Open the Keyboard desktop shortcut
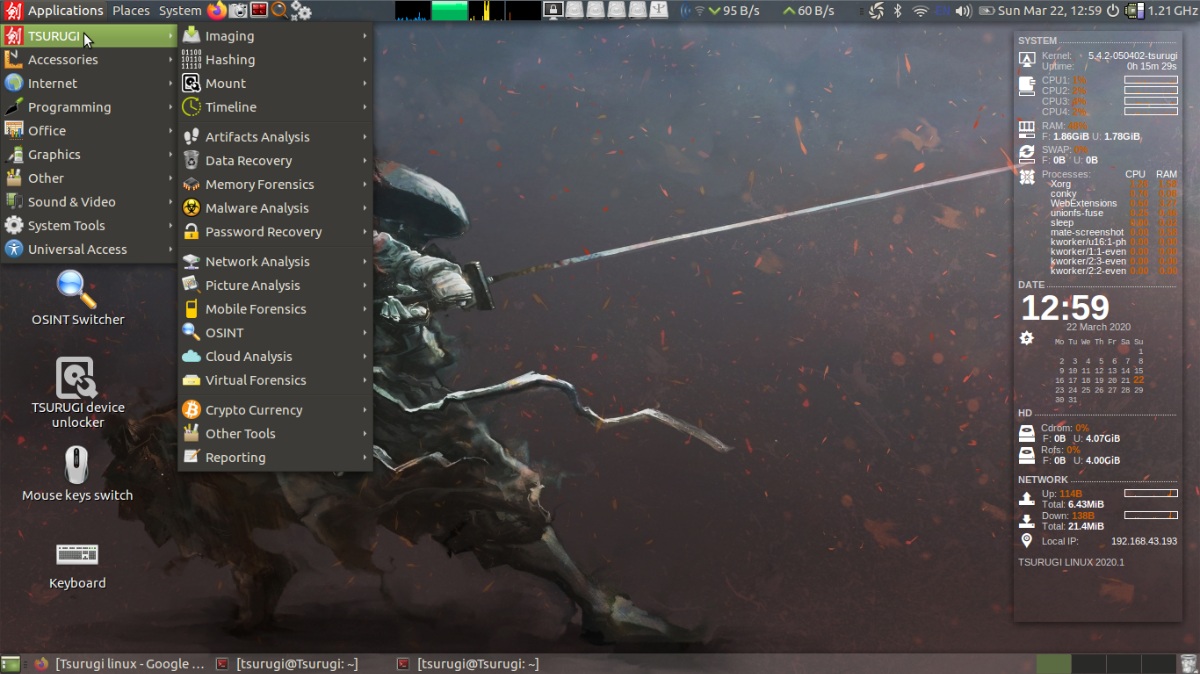 (78, 566)
